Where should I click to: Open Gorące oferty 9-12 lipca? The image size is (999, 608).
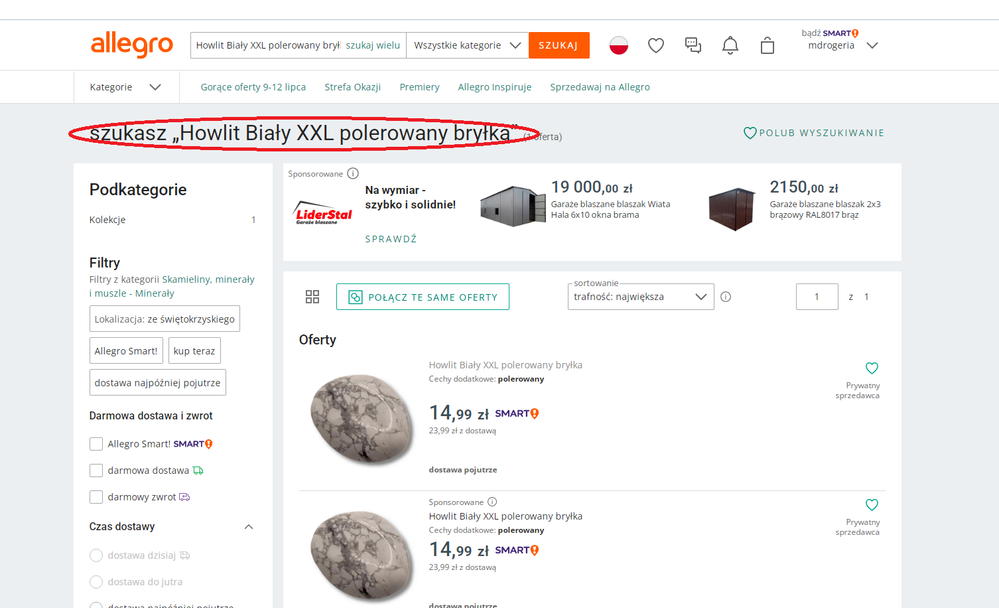click(x=253, y=87)
